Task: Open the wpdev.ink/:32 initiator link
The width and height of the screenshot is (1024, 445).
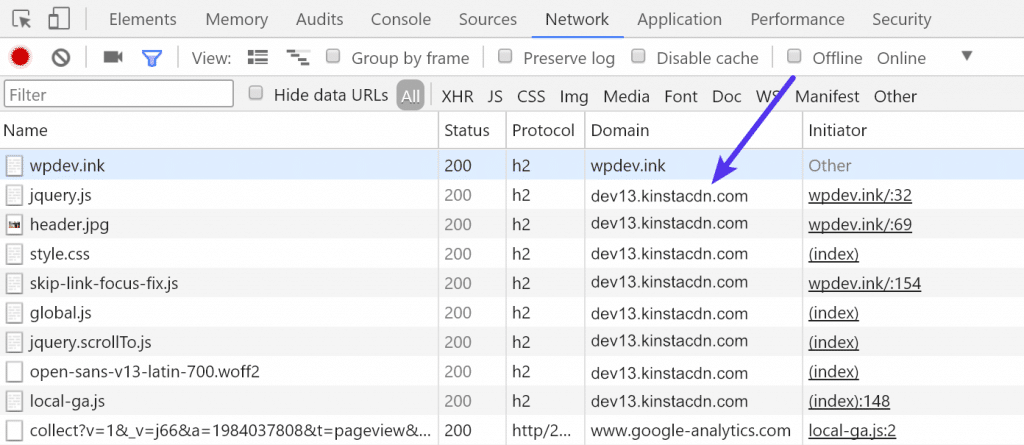Action: 859,195
